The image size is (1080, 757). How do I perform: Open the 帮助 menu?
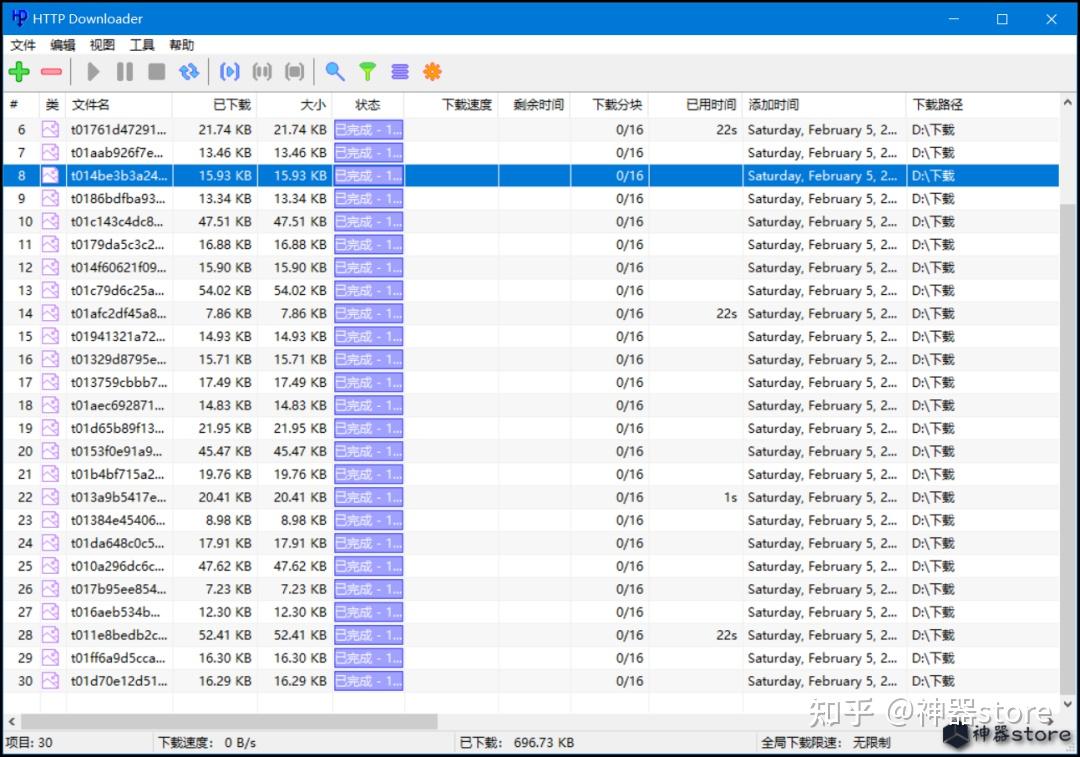click(182, 45)
